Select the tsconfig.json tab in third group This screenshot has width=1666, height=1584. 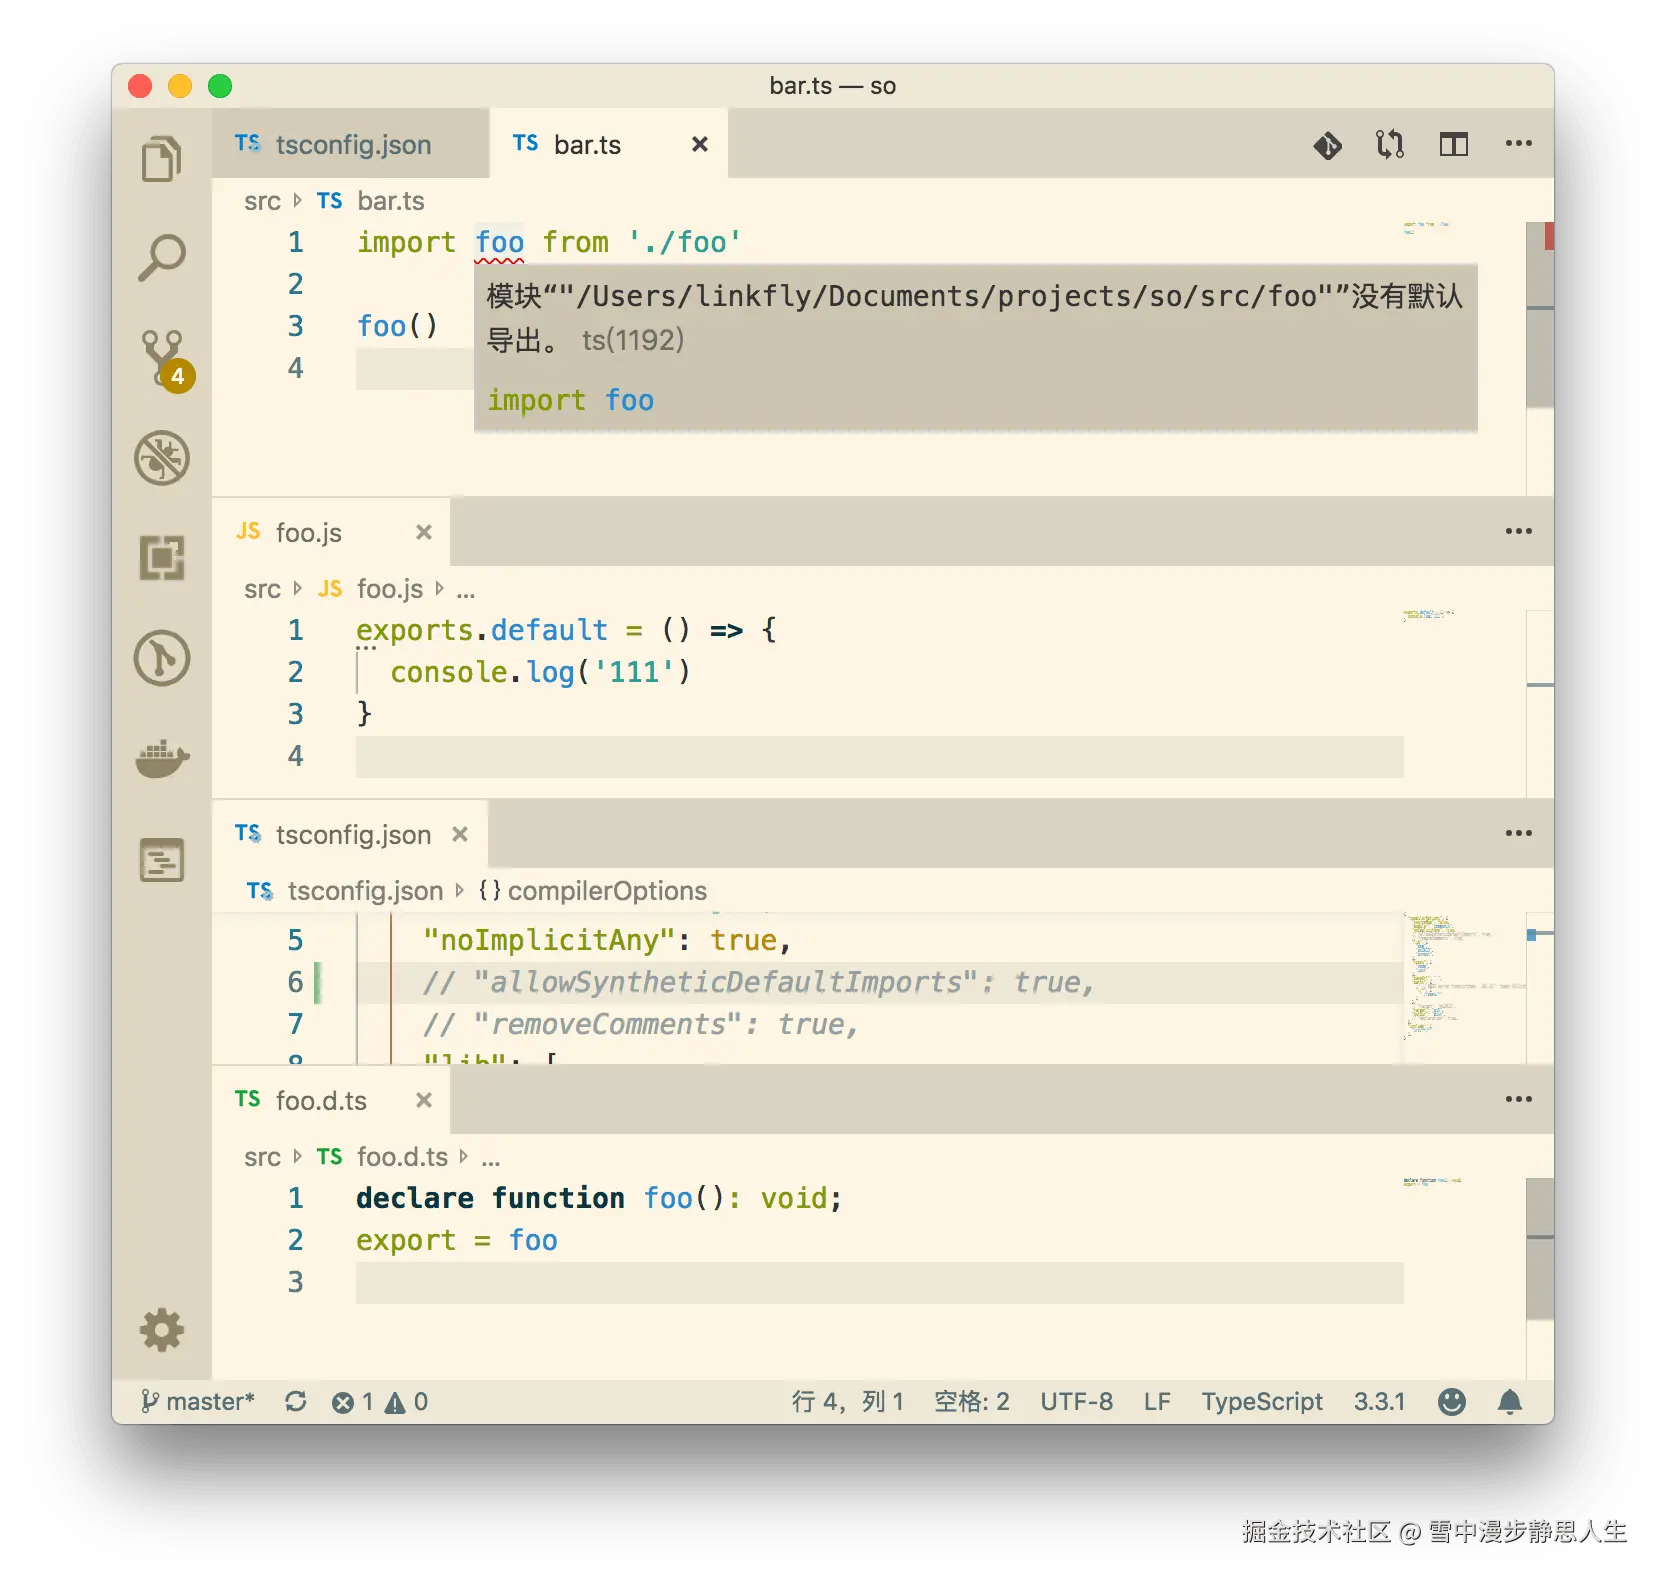click(350, 834)
